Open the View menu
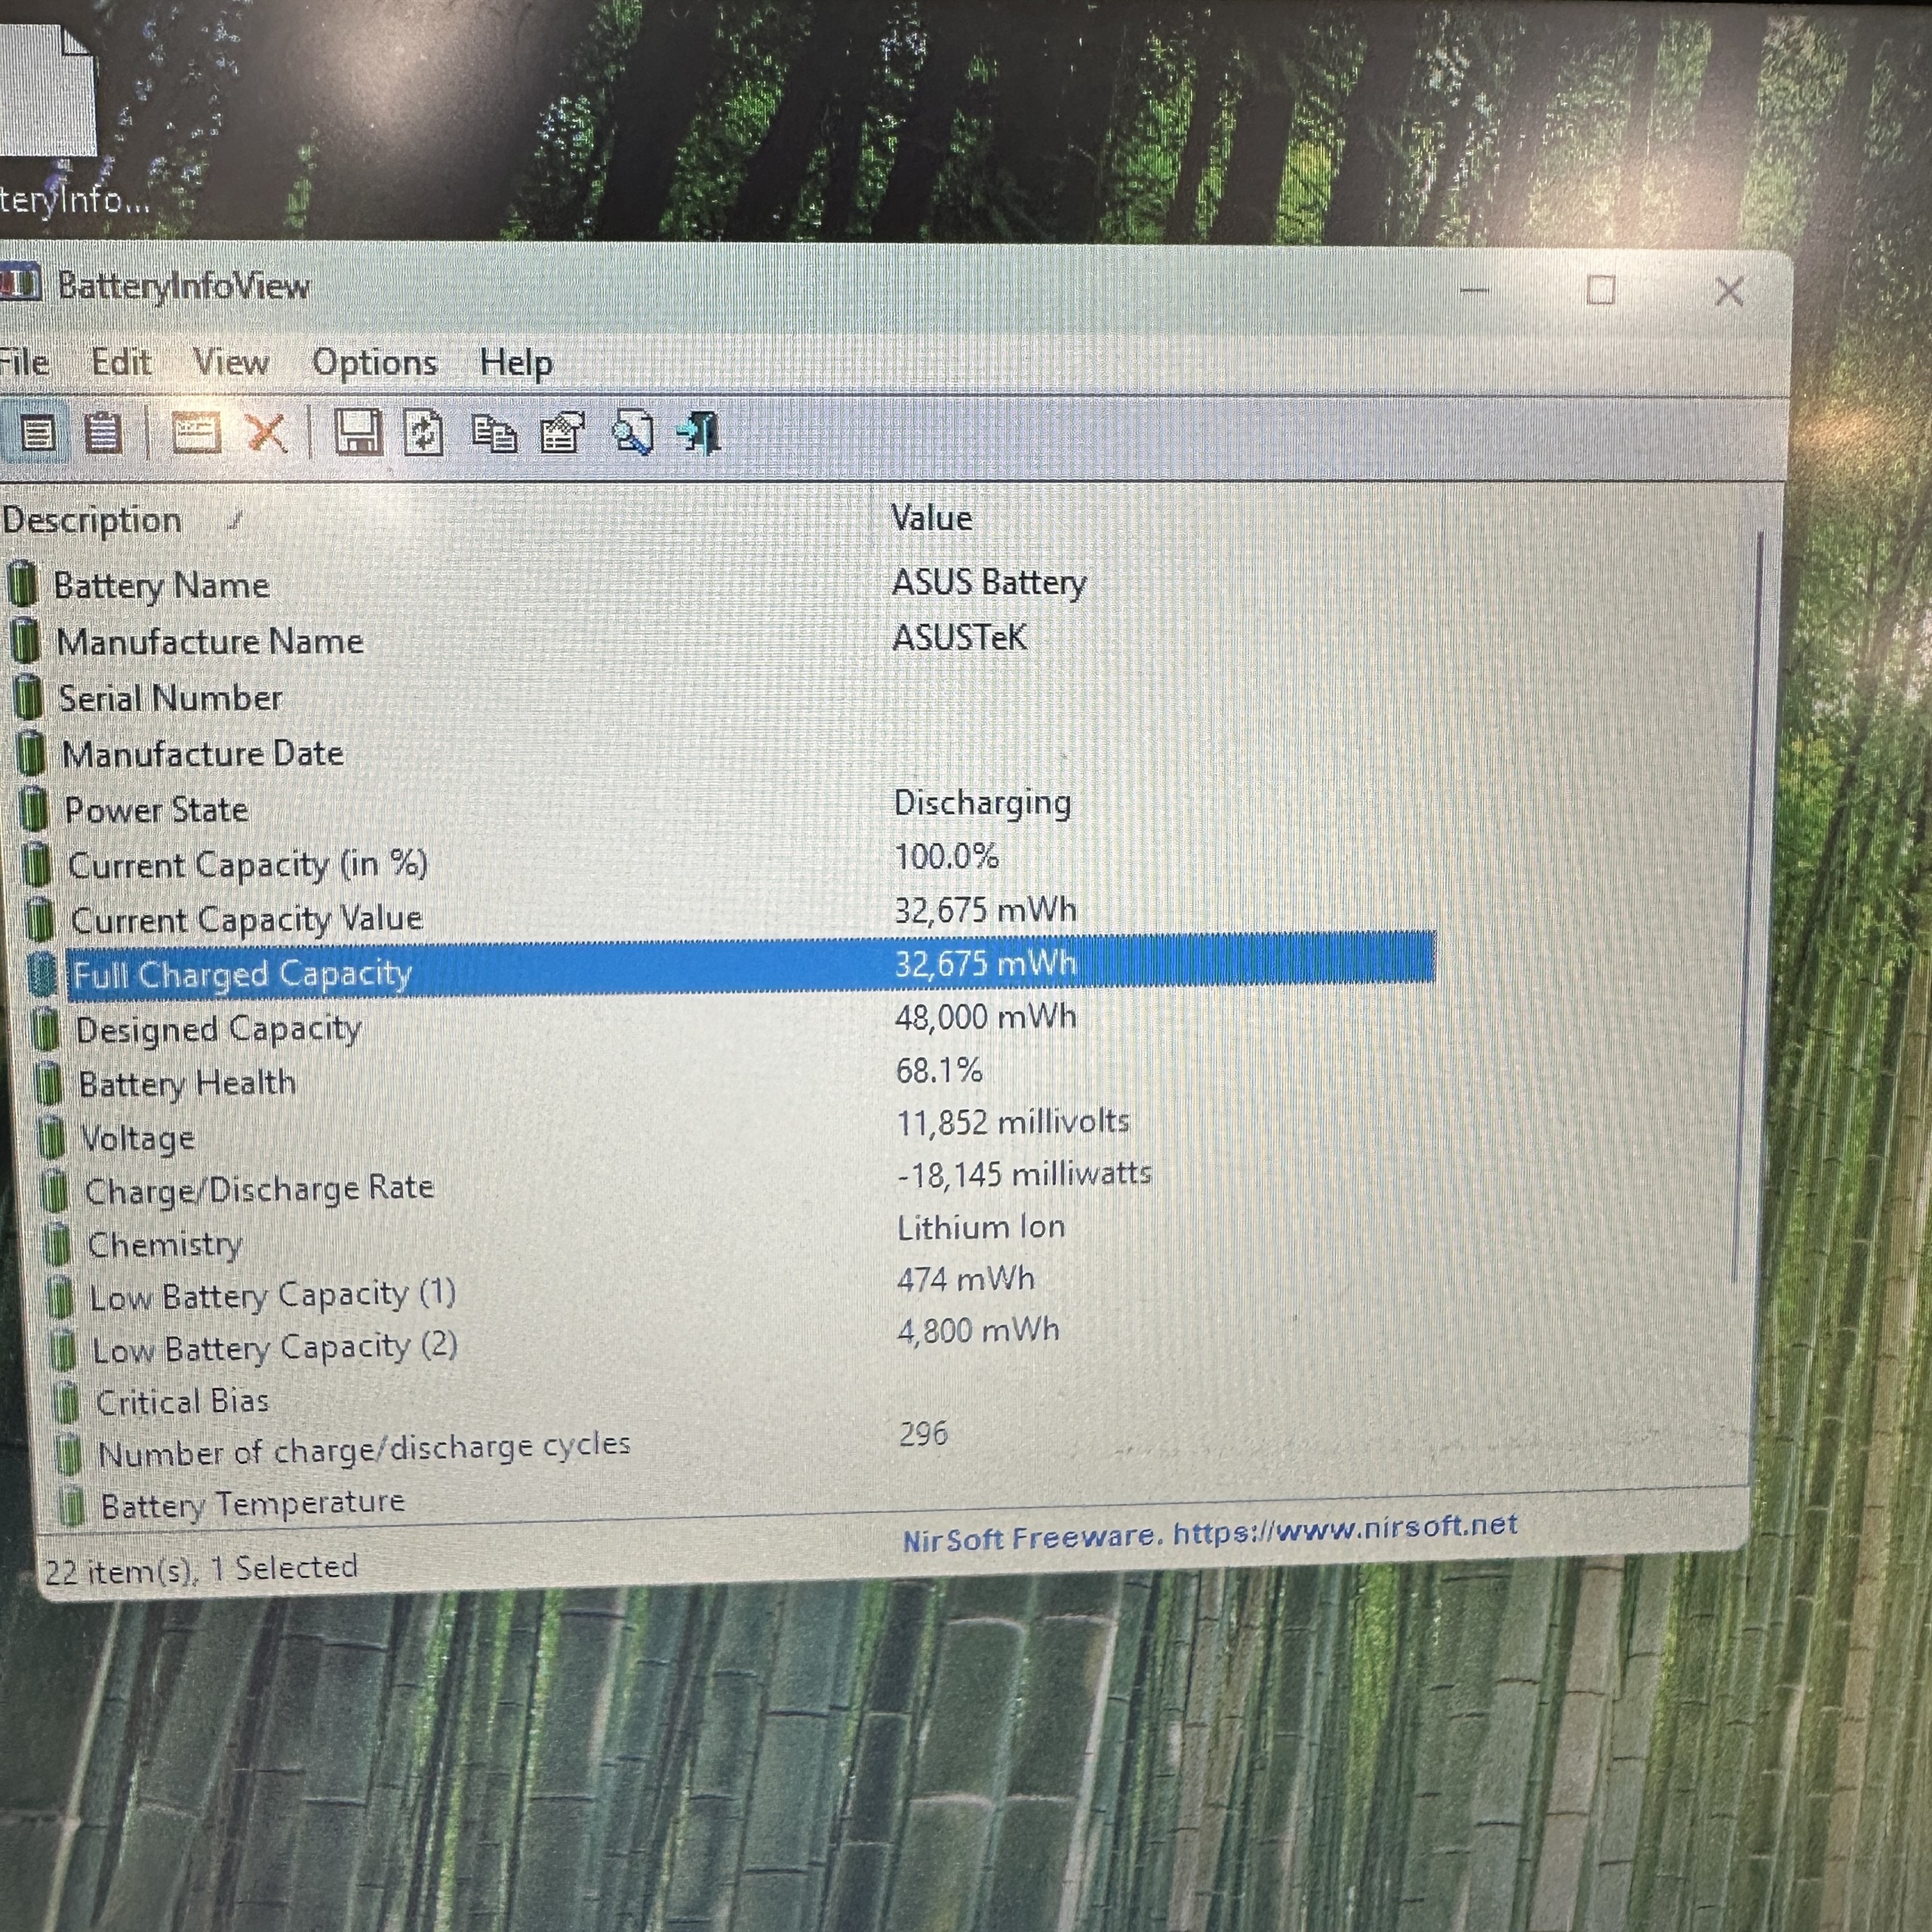 coord(231,362)
